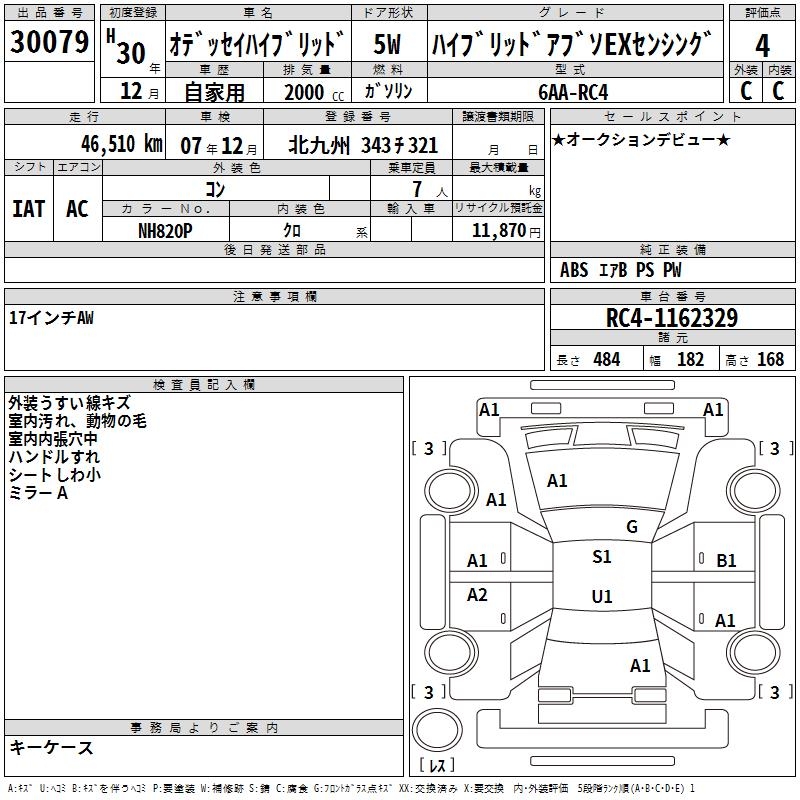Click inspector note 外装うすい線キズ

click(69, 403)
